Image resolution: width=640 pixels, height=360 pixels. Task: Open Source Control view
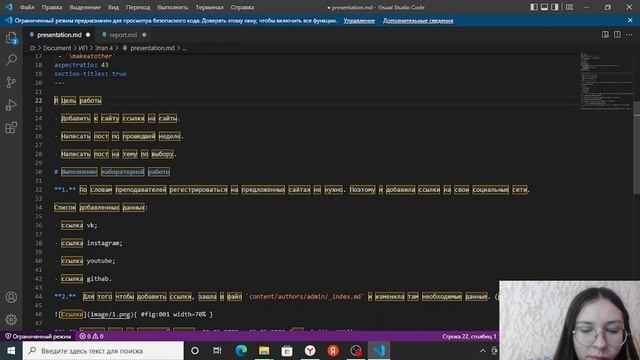[11, 82]
